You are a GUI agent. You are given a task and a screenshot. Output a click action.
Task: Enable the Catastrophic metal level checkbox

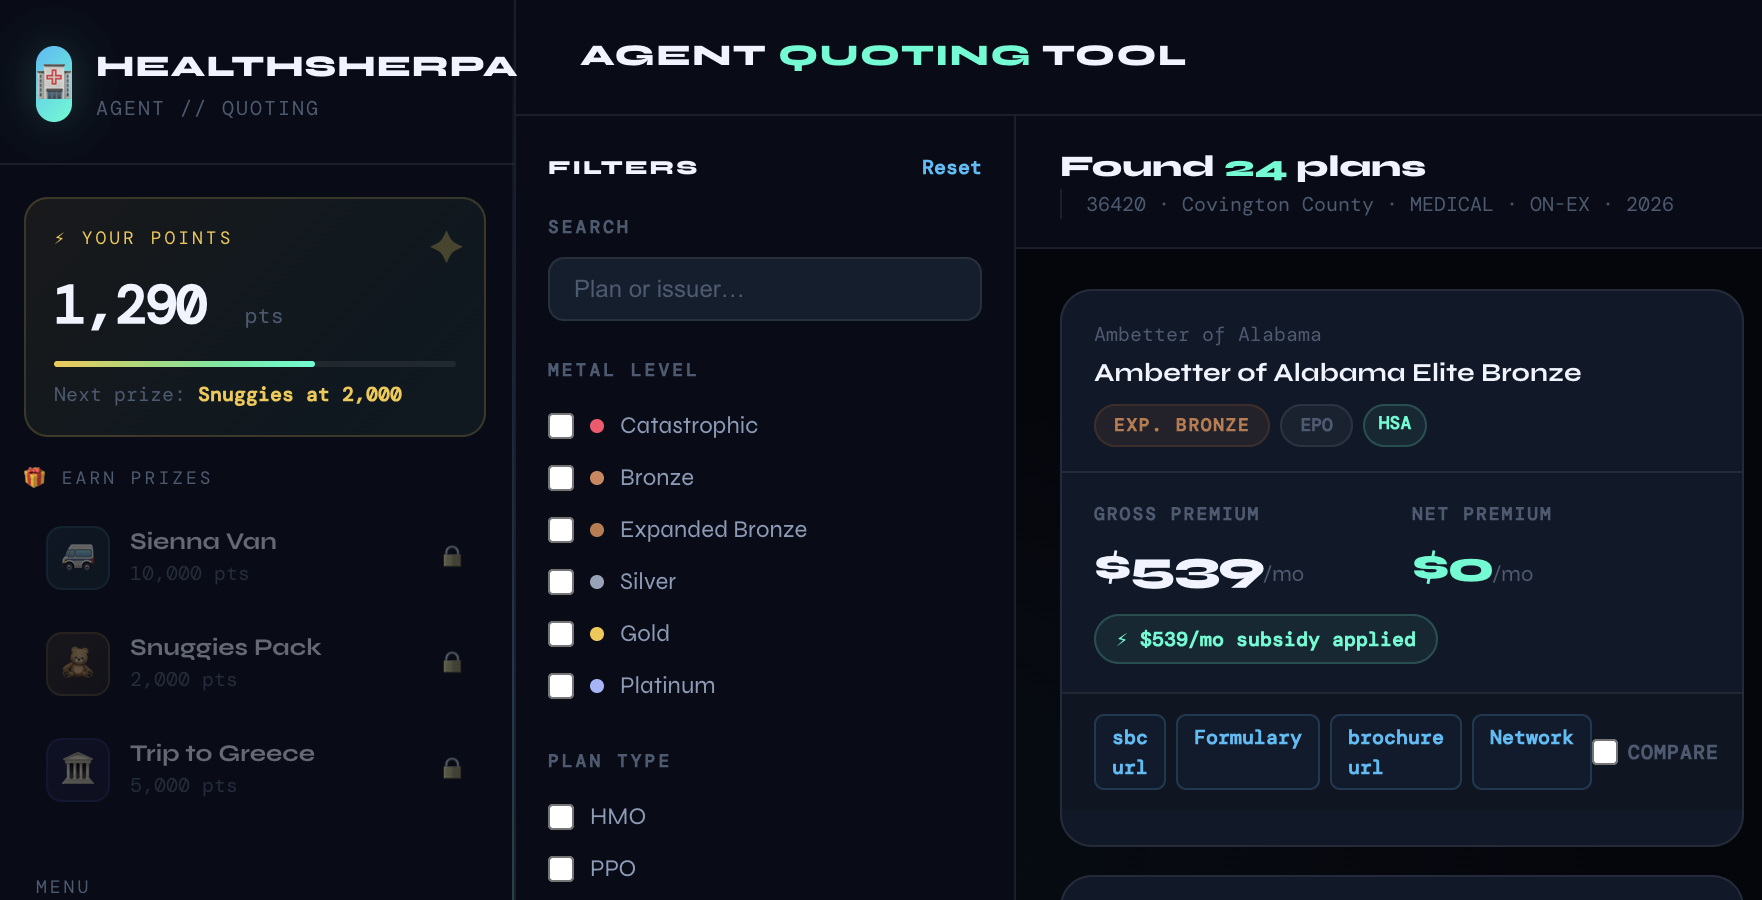(561, 426)
